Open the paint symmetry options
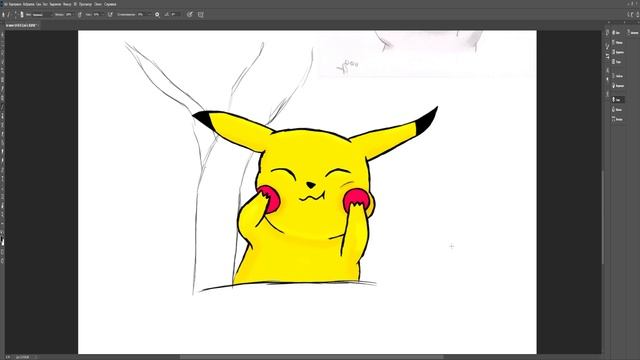The image size is (640, 360). tap(200, 14)
